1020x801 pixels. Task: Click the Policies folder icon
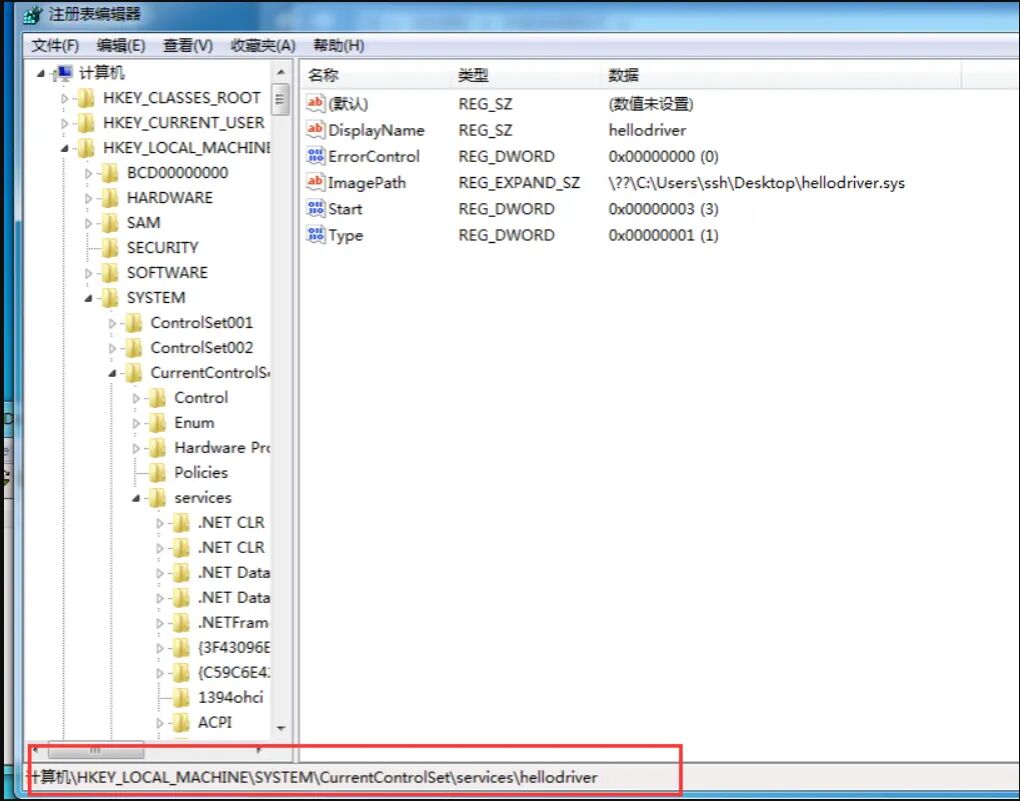coord(157,473)
